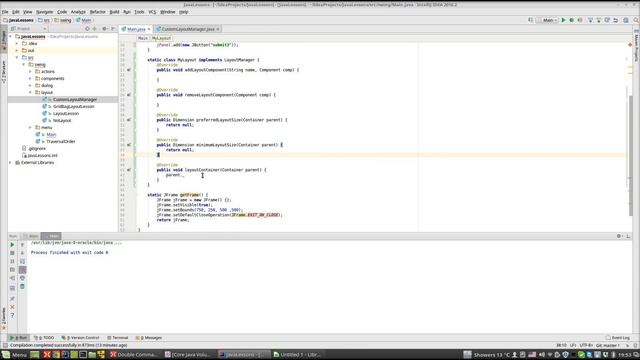Click the Make Project build icon
The height and width of the screenshot is (360, 640).
(530, 20)
